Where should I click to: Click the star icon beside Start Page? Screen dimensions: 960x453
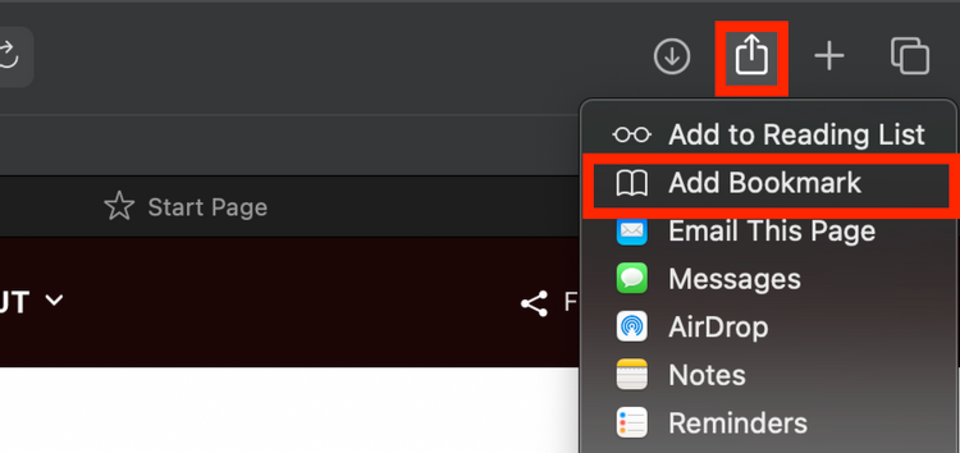click(119, 206)
